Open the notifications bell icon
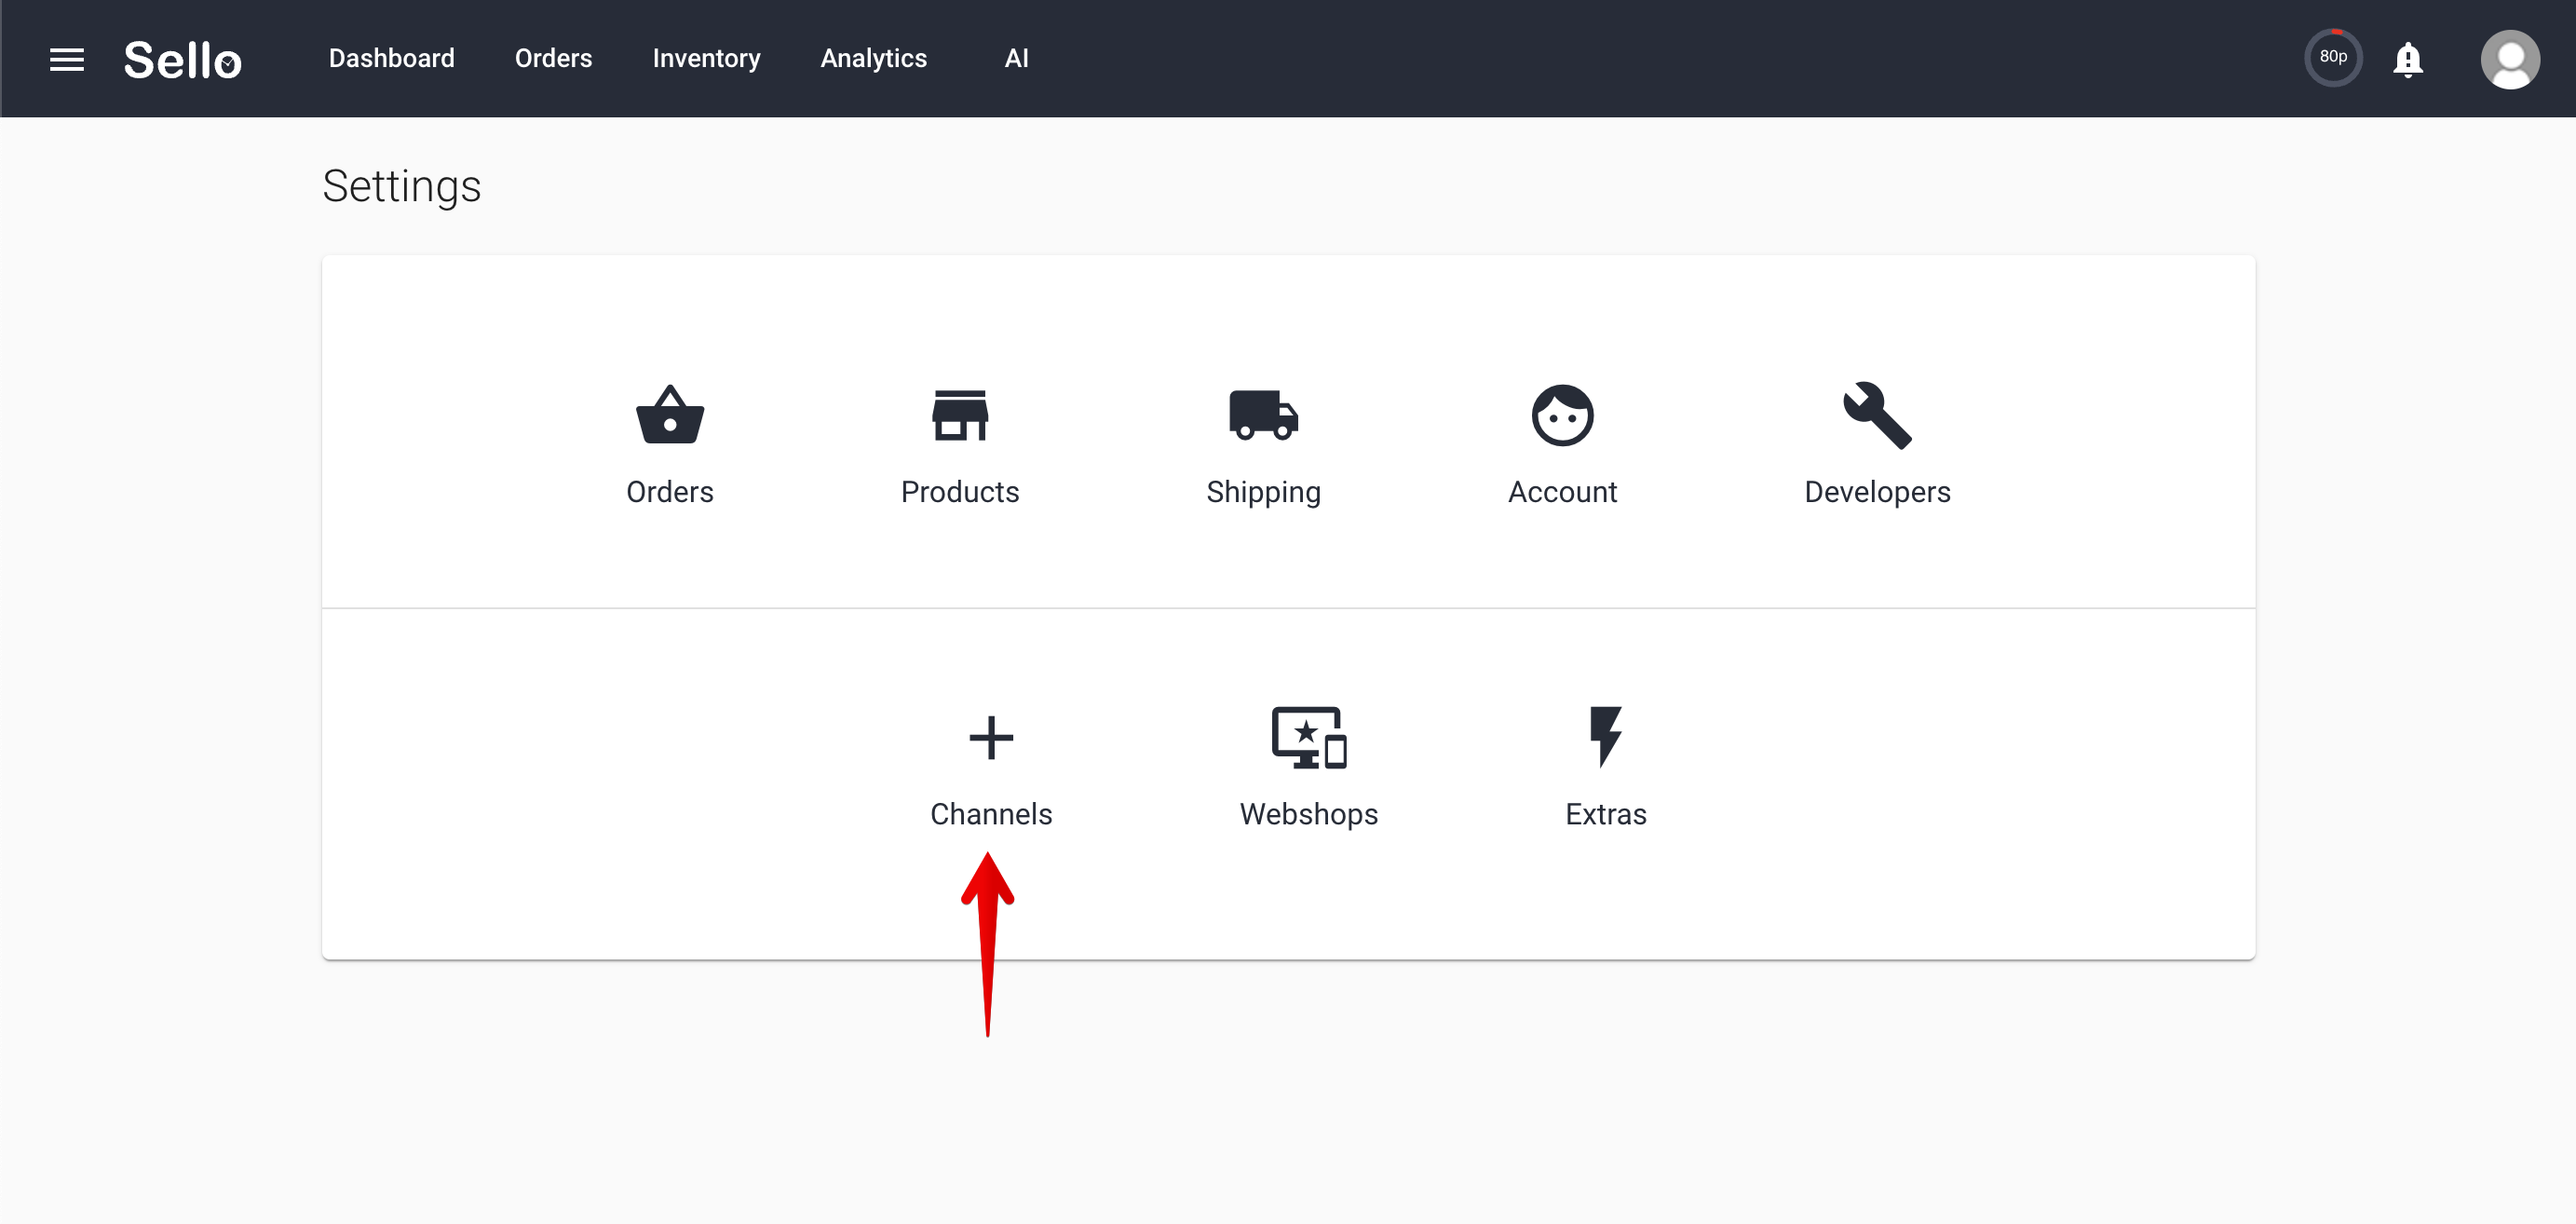The height and width of the screenshot is (1224, 2576). [x=2407, y=59]
